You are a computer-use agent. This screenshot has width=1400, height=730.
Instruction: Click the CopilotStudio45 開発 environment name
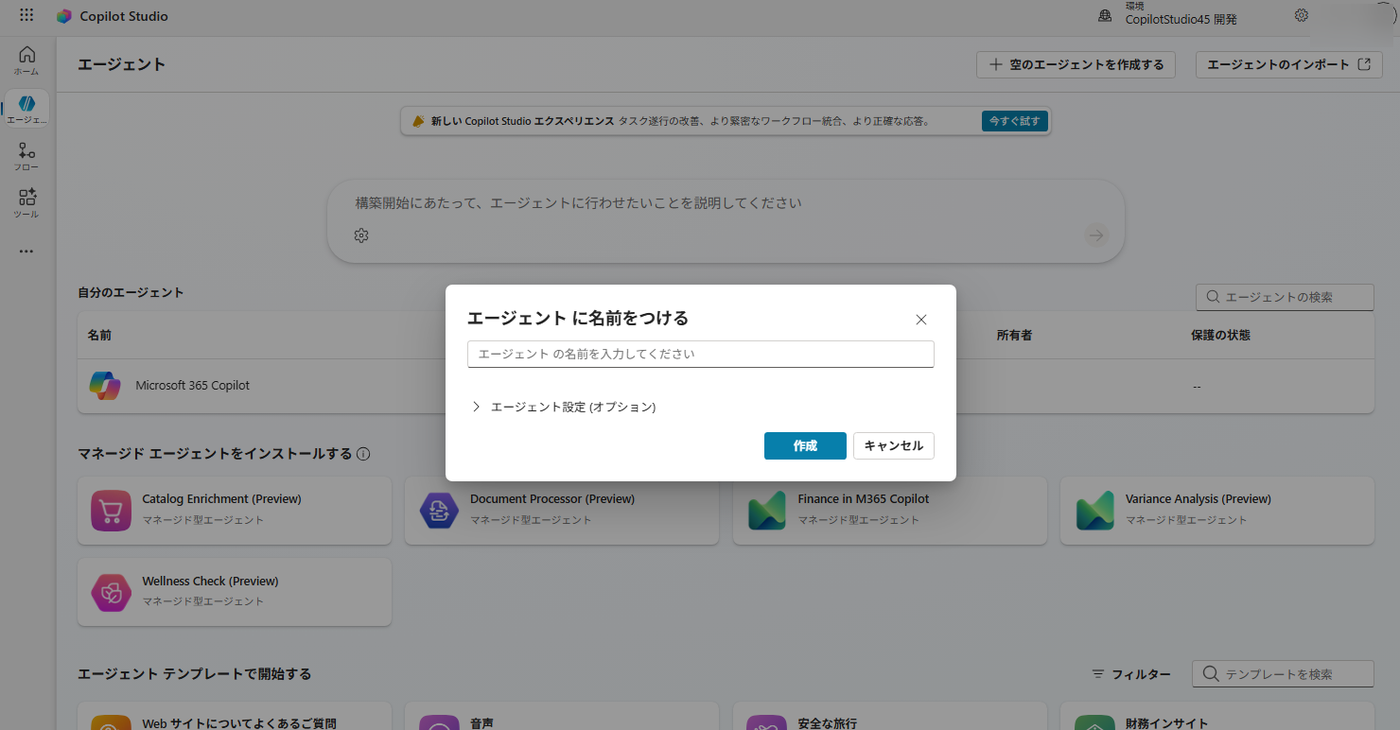pyautogui.click(x=1181, y=19)
